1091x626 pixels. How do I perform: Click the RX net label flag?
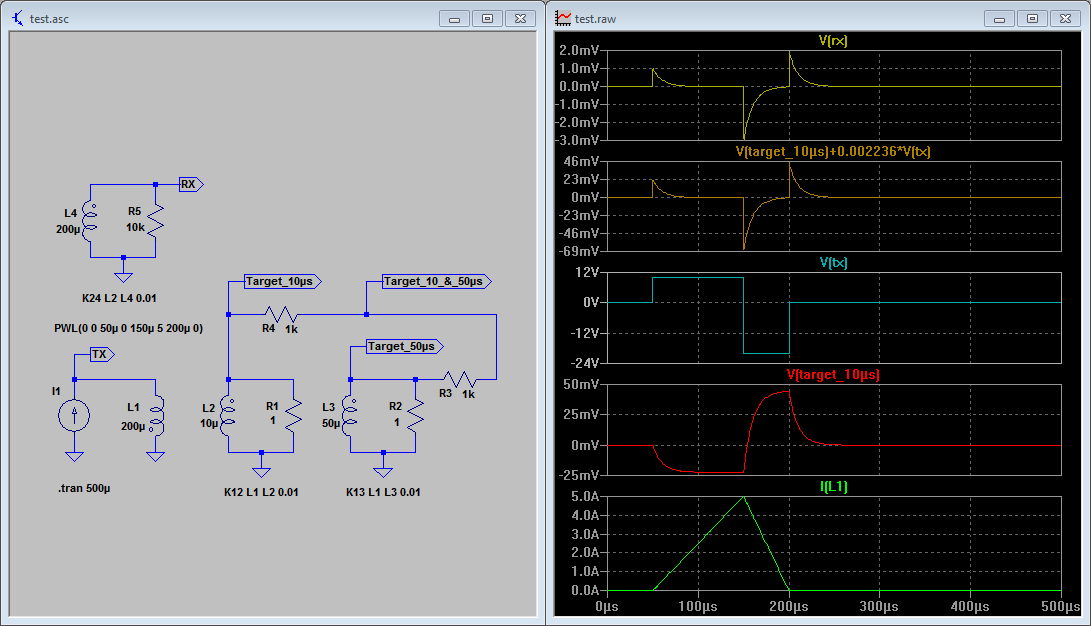tap(190, 184)
